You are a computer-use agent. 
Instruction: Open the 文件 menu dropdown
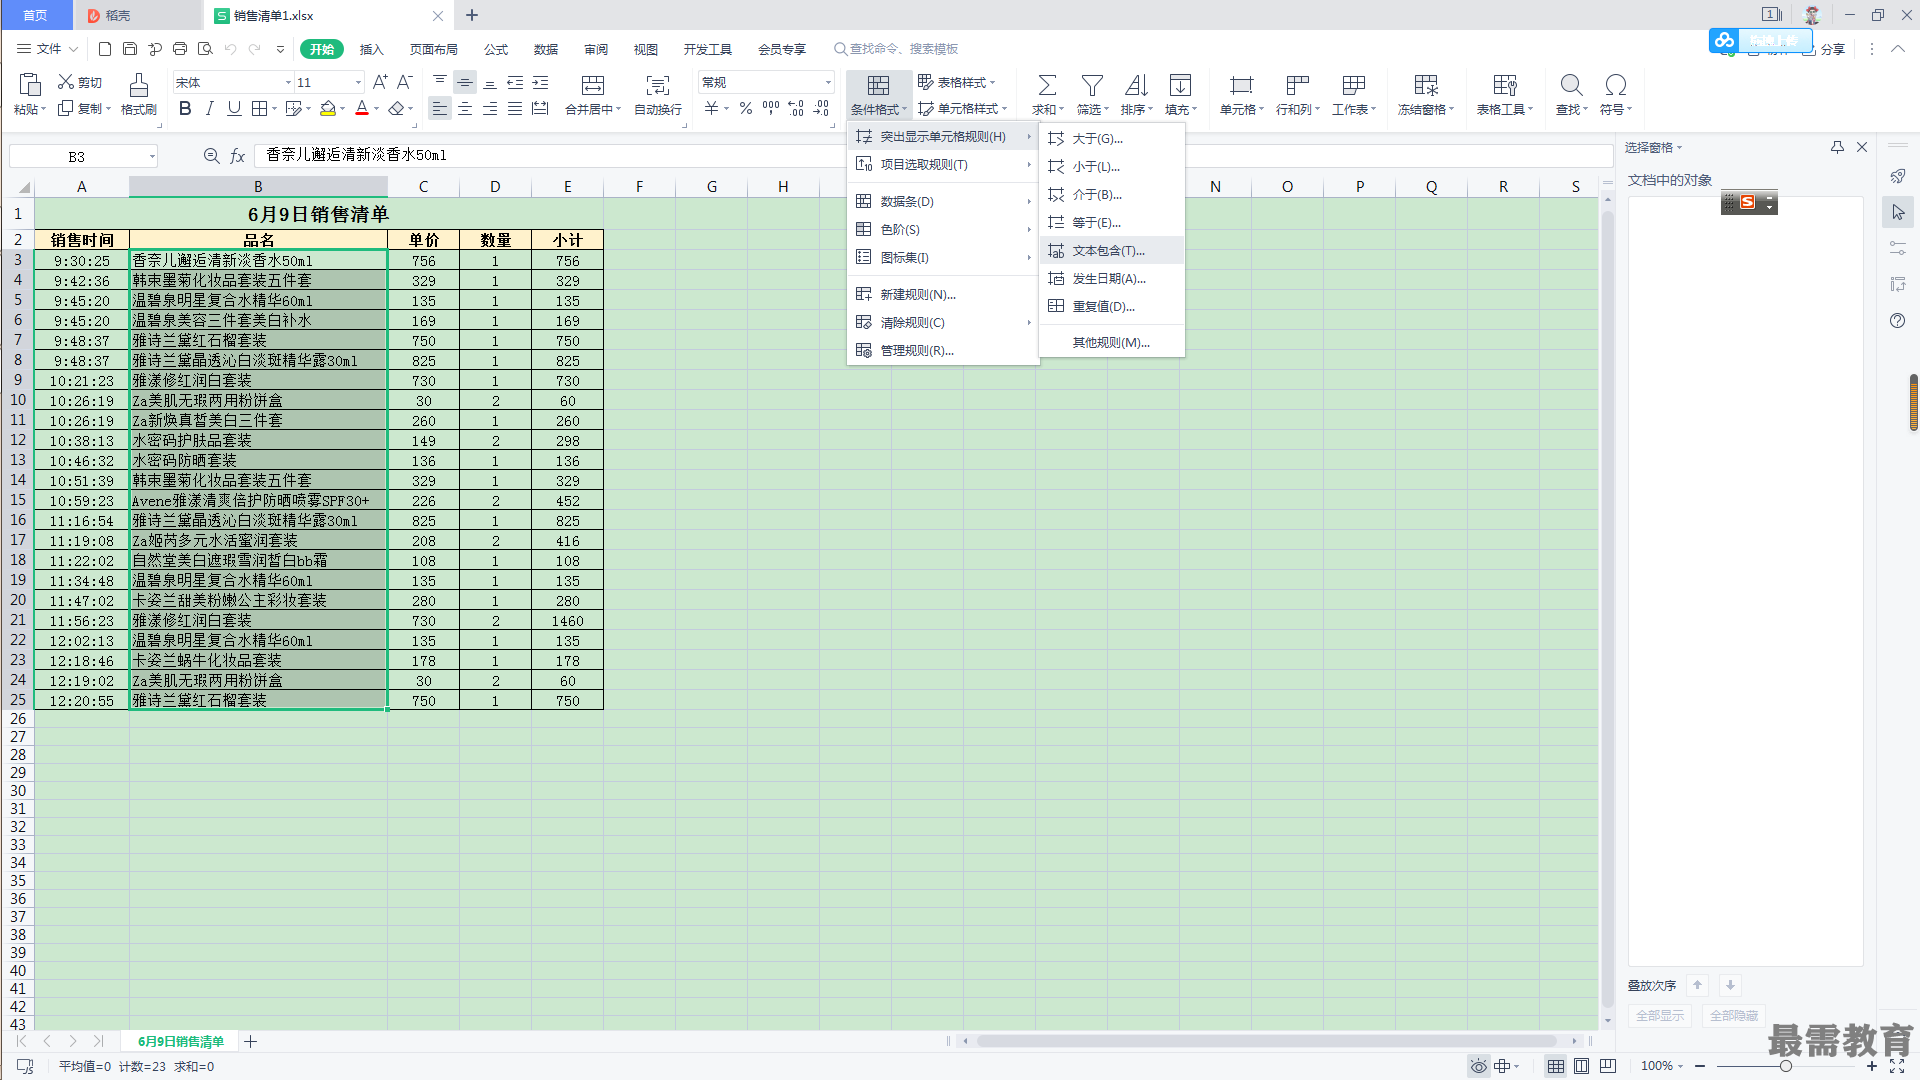coord(47,48)
